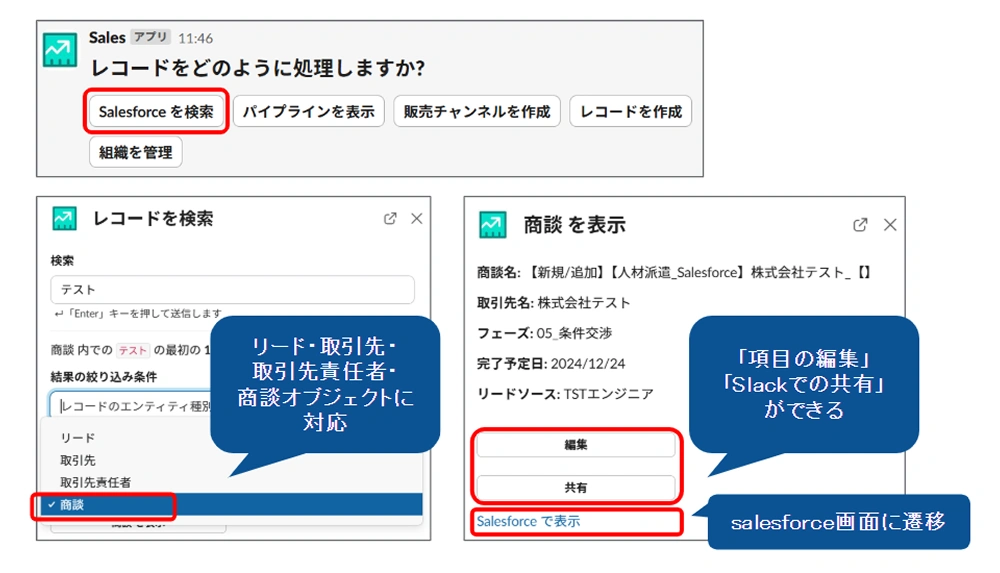Screen dimensions: 1000x573
Task: Click the 商談名 value text line
Action: click(674, 272)
